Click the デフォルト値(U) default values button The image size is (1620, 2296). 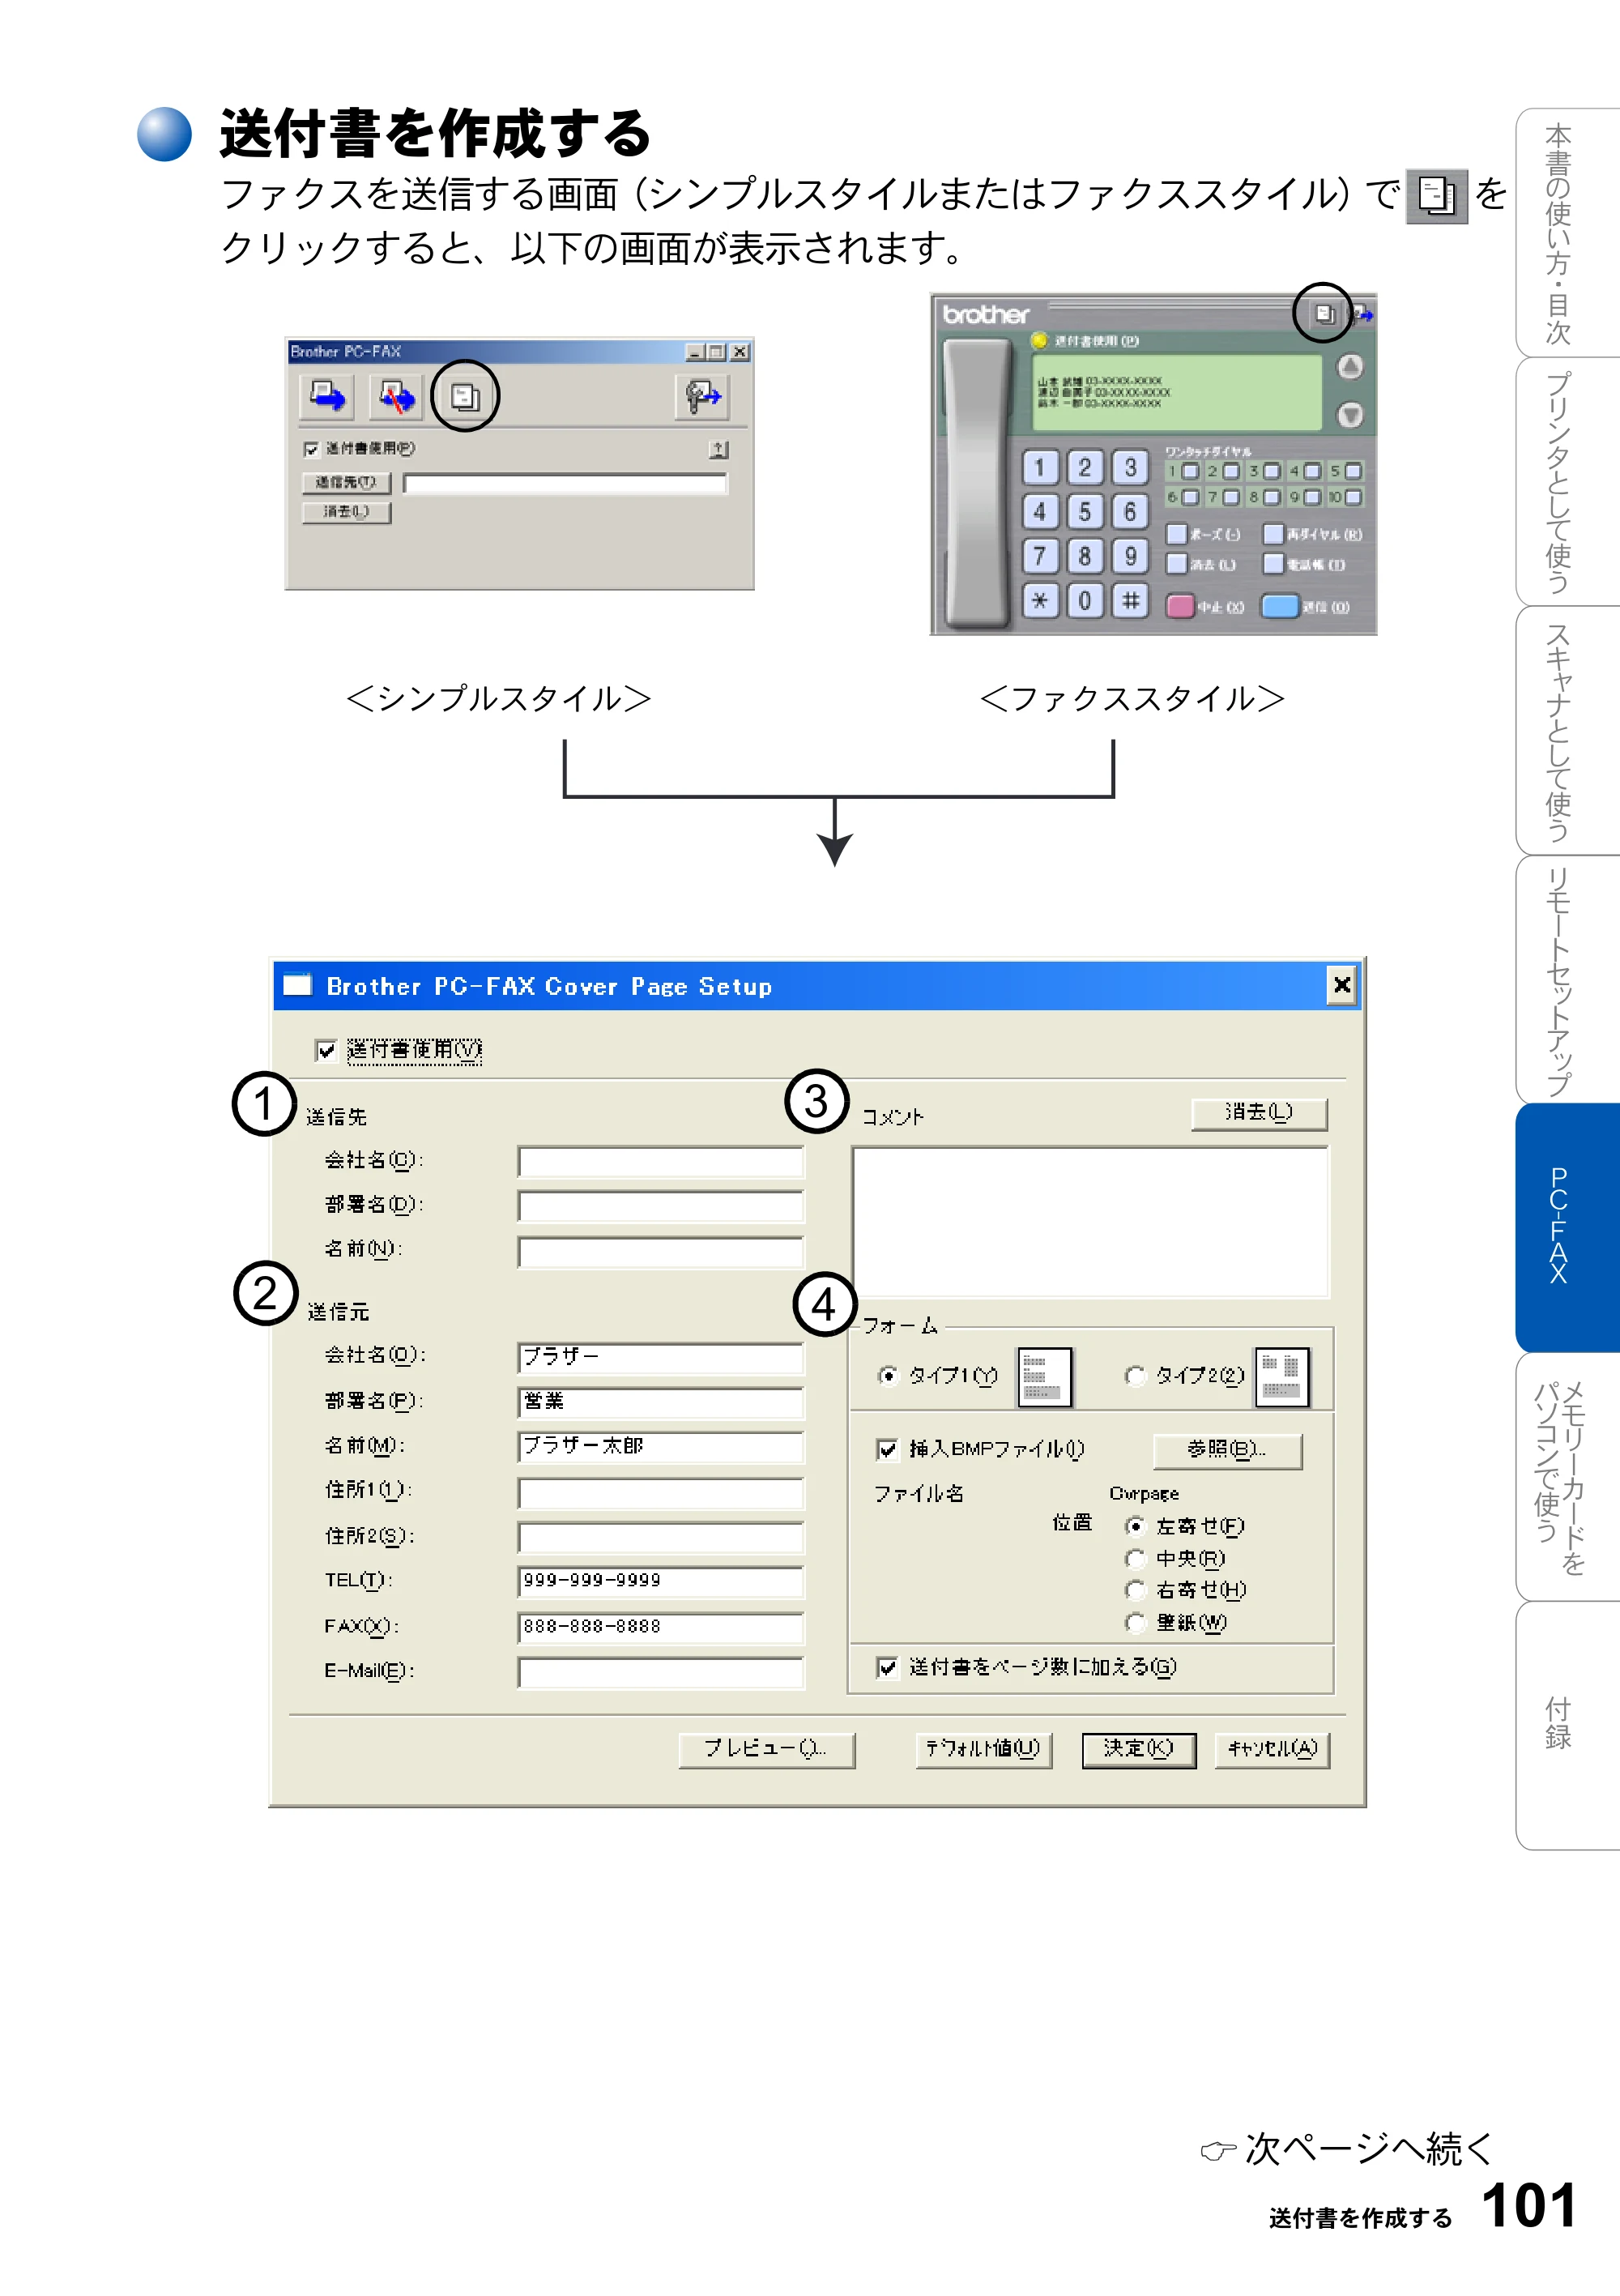[983, 1749]
